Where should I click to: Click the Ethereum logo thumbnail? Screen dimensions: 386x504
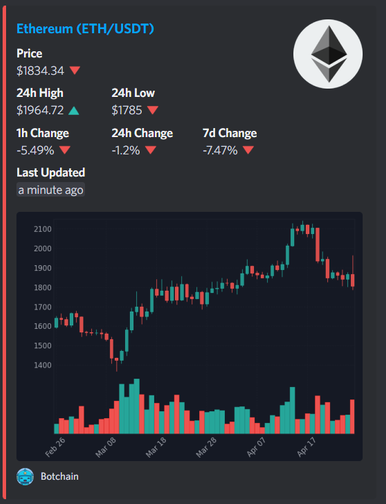328,54
